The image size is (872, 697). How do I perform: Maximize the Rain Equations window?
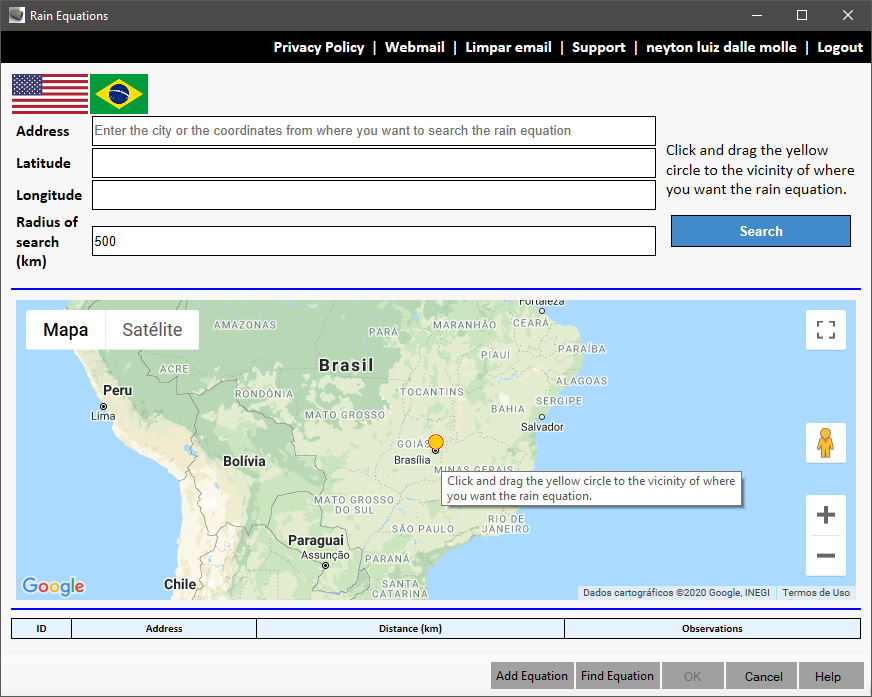(x=802, y=15)
